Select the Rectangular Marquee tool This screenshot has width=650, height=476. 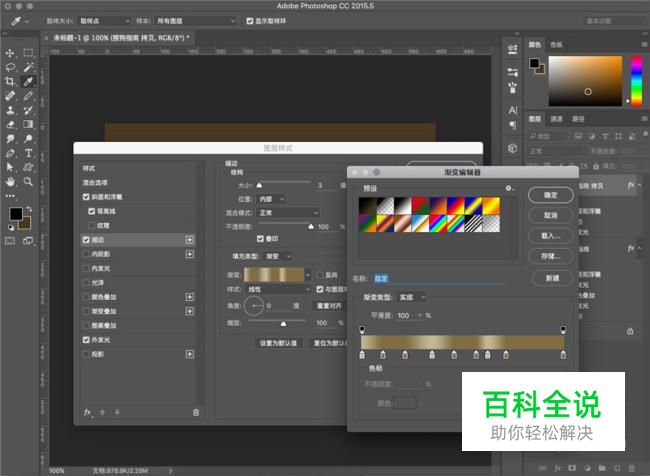(x=29, y=52)
